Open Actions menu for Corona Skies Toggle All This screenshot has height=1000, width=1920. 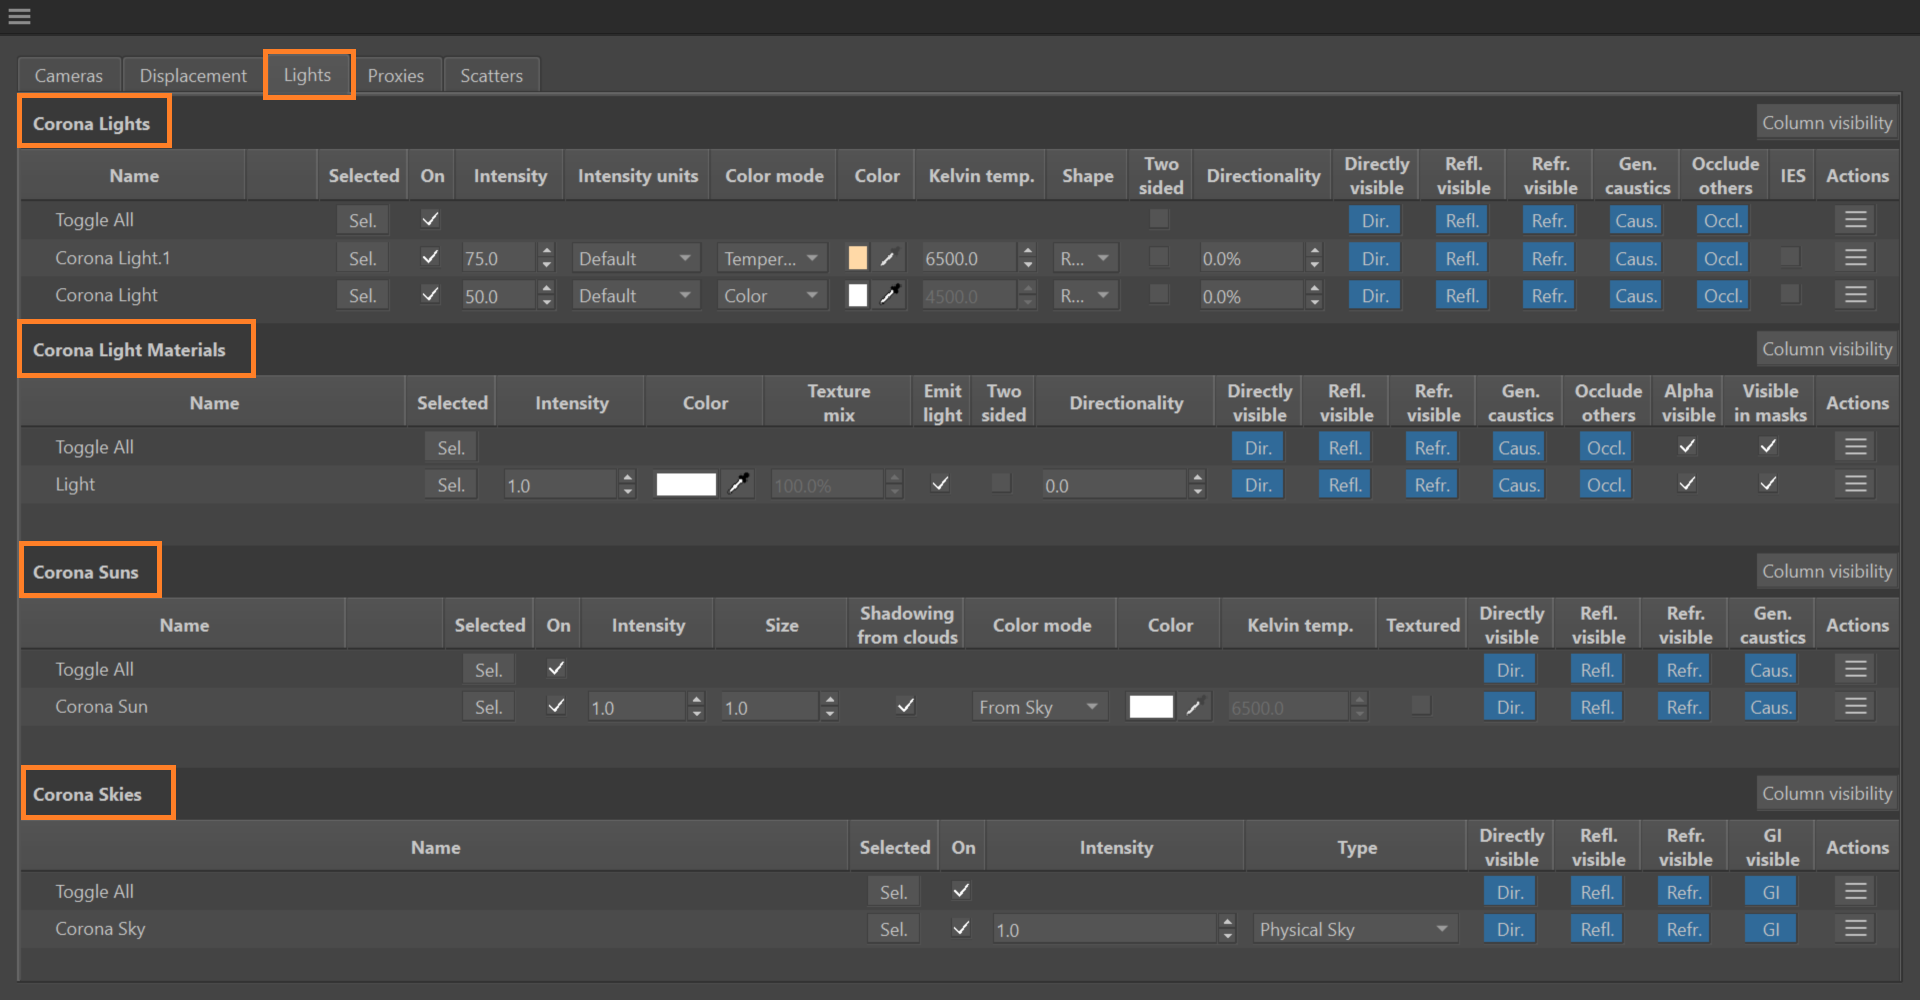[1856, 891]
